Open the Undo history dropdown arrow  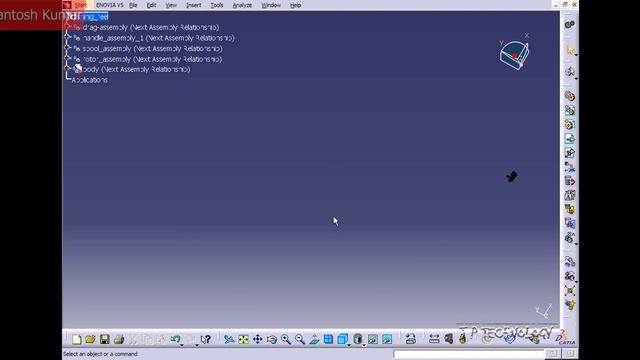coord(182,345)
